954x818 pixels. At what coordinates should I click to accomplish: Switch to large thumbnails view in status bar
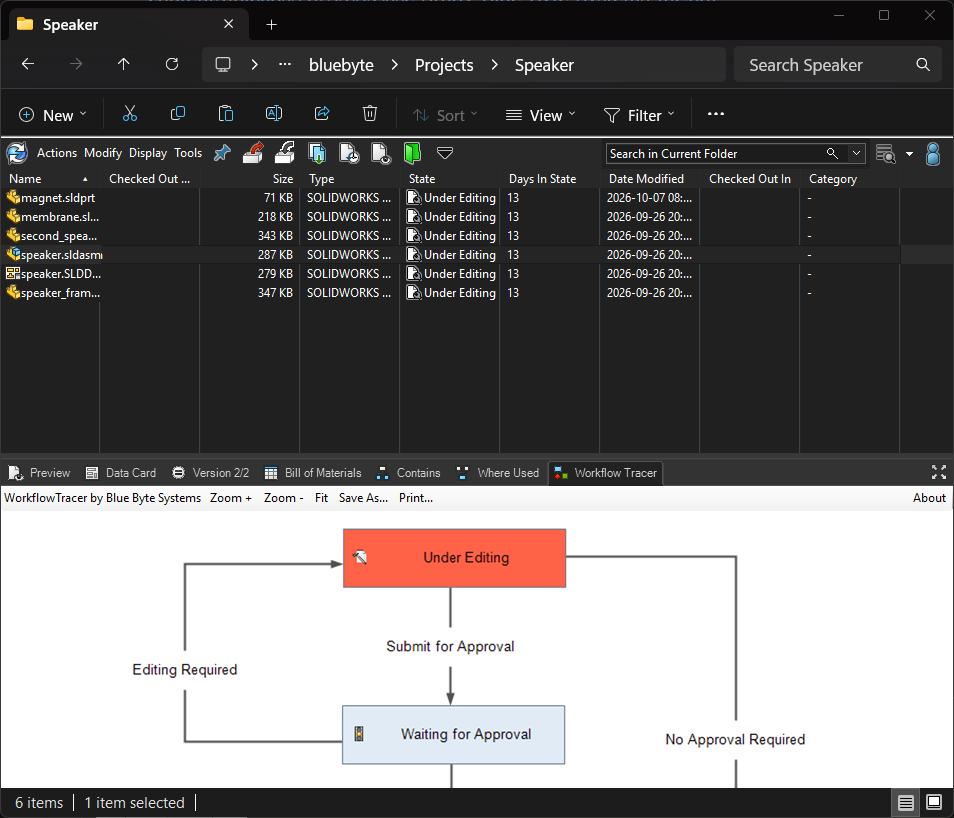pyautogui.click(x=934, y=803)
